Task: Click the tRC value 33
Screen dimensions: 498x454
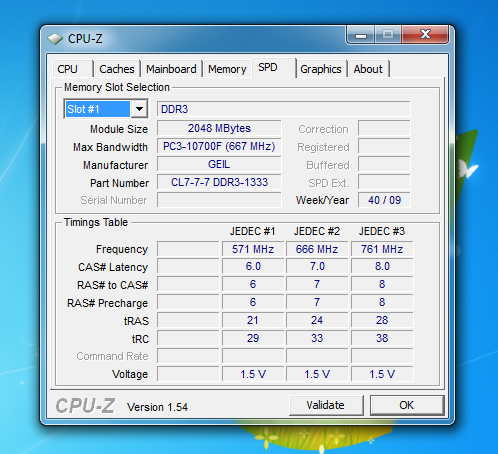Action: click(317, 338)
